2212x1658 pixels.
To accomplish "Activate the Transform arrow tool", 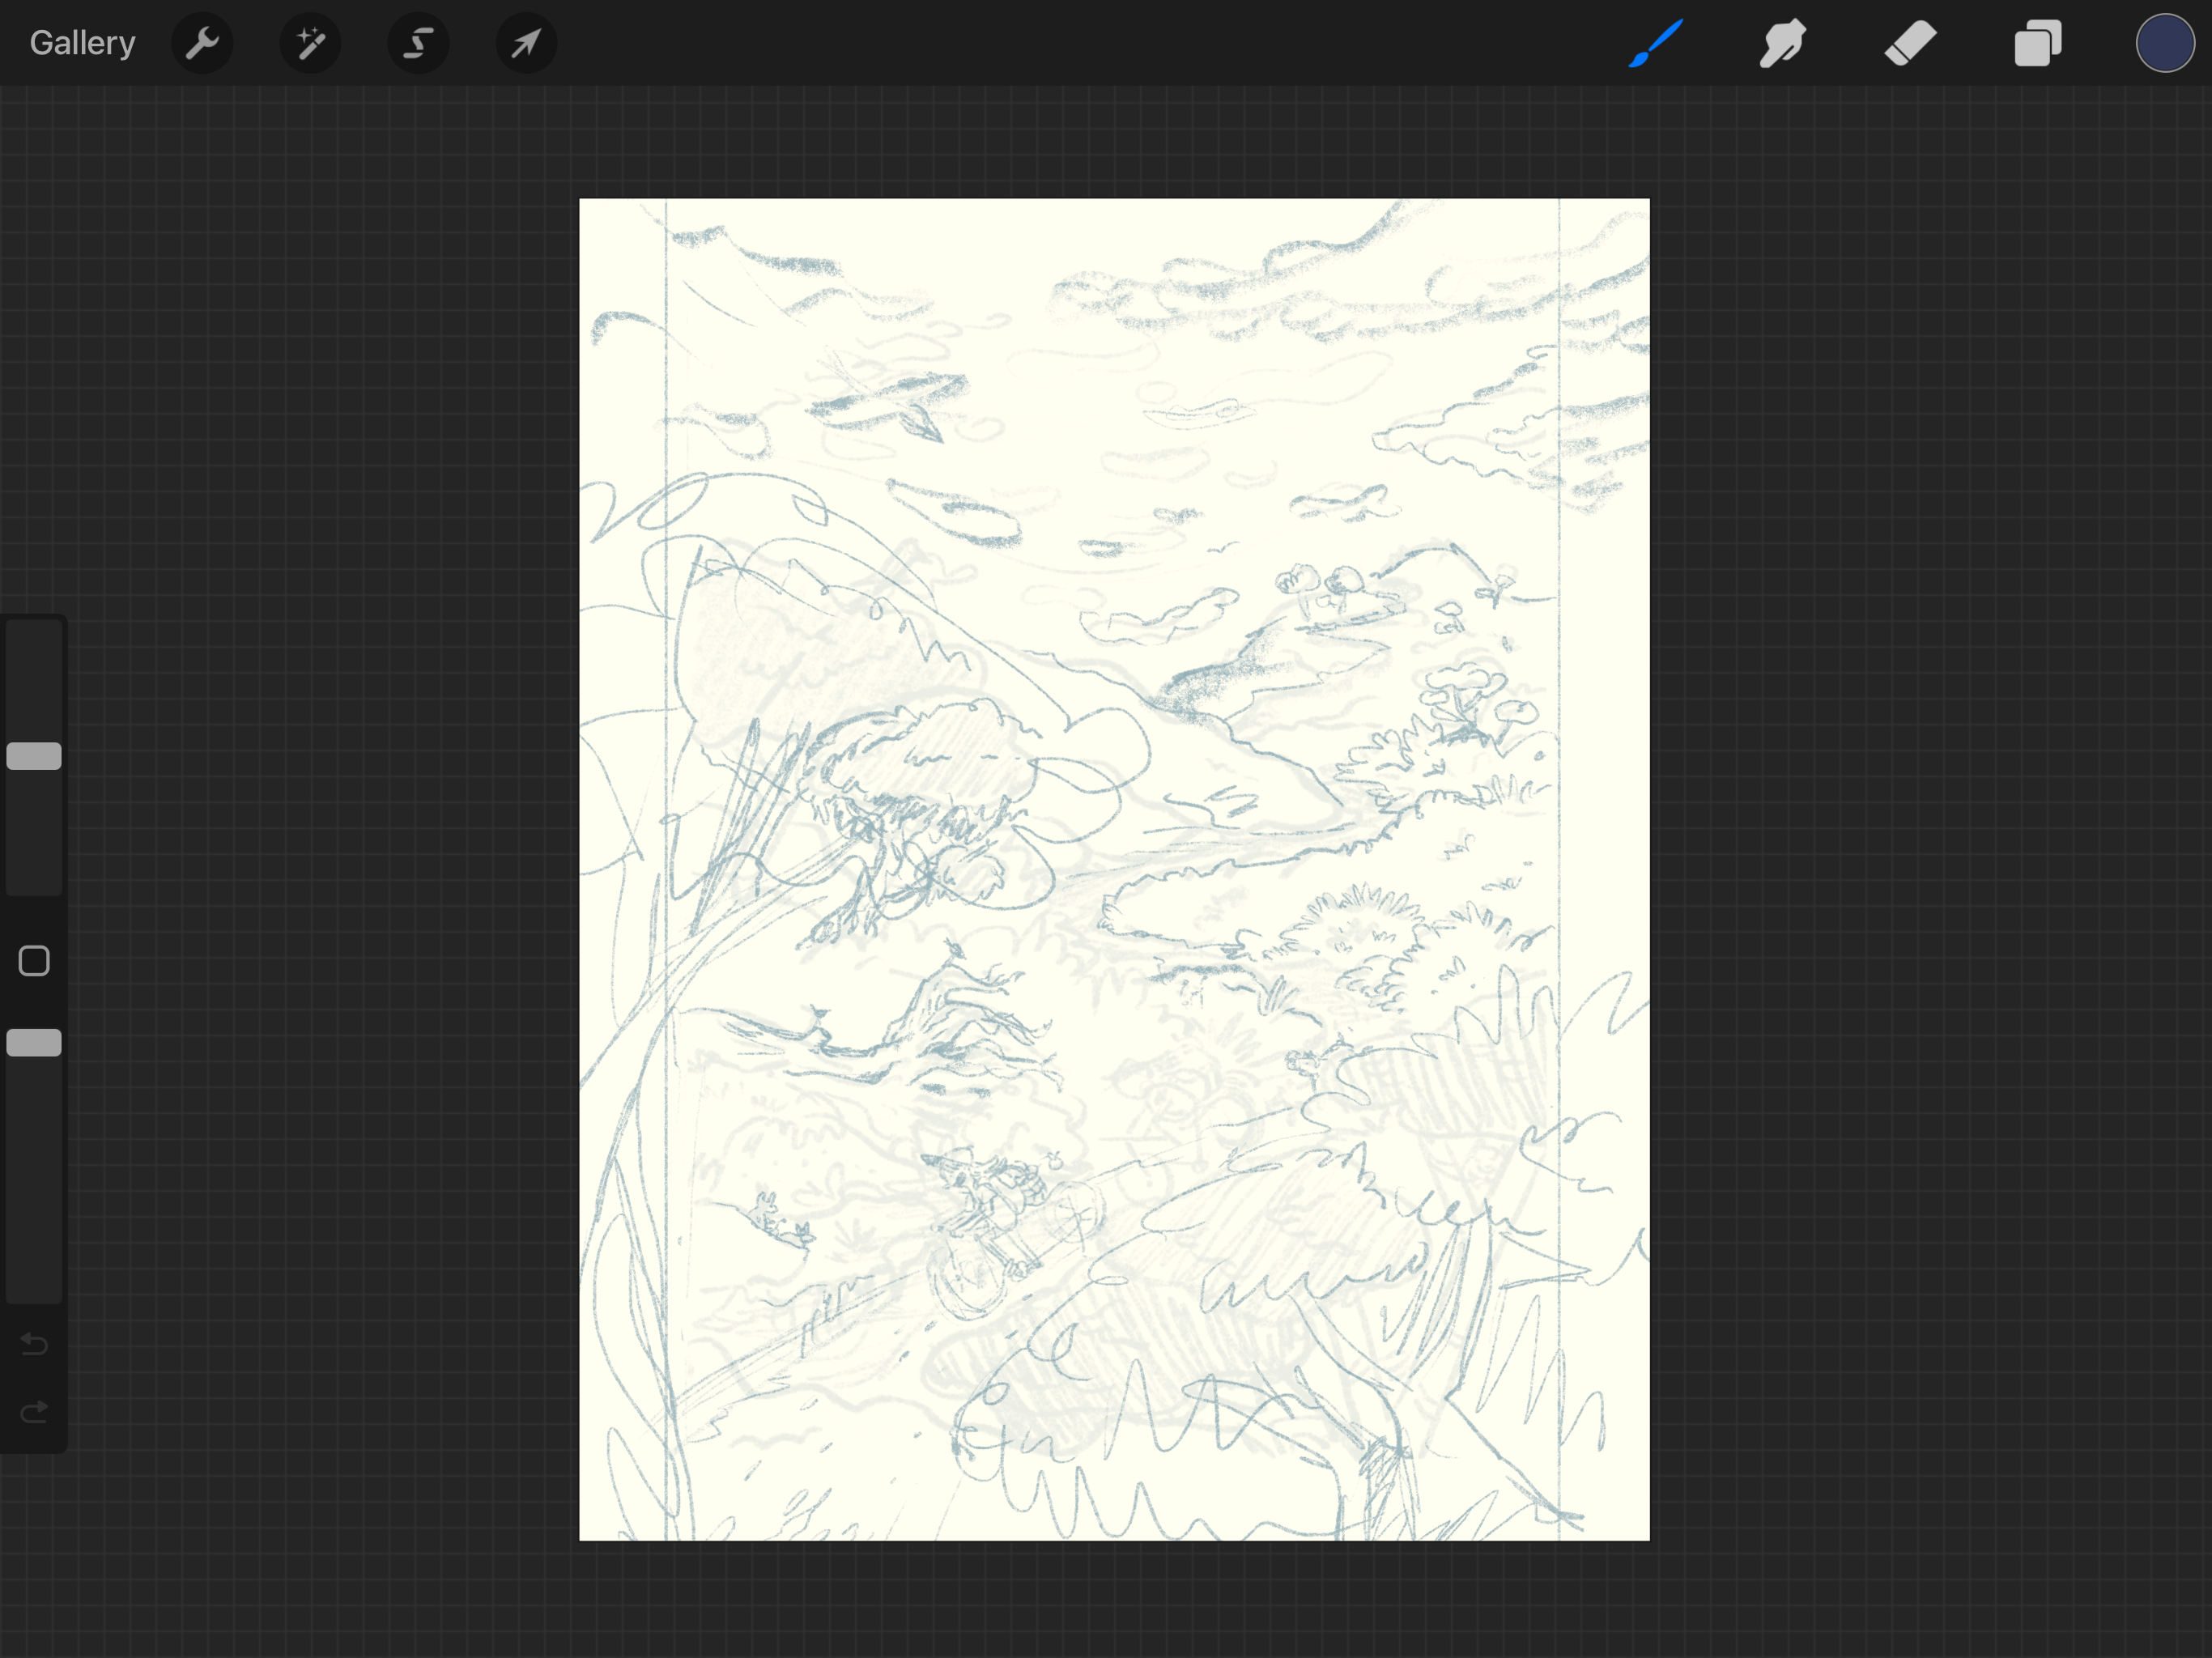I will (526, 43).
